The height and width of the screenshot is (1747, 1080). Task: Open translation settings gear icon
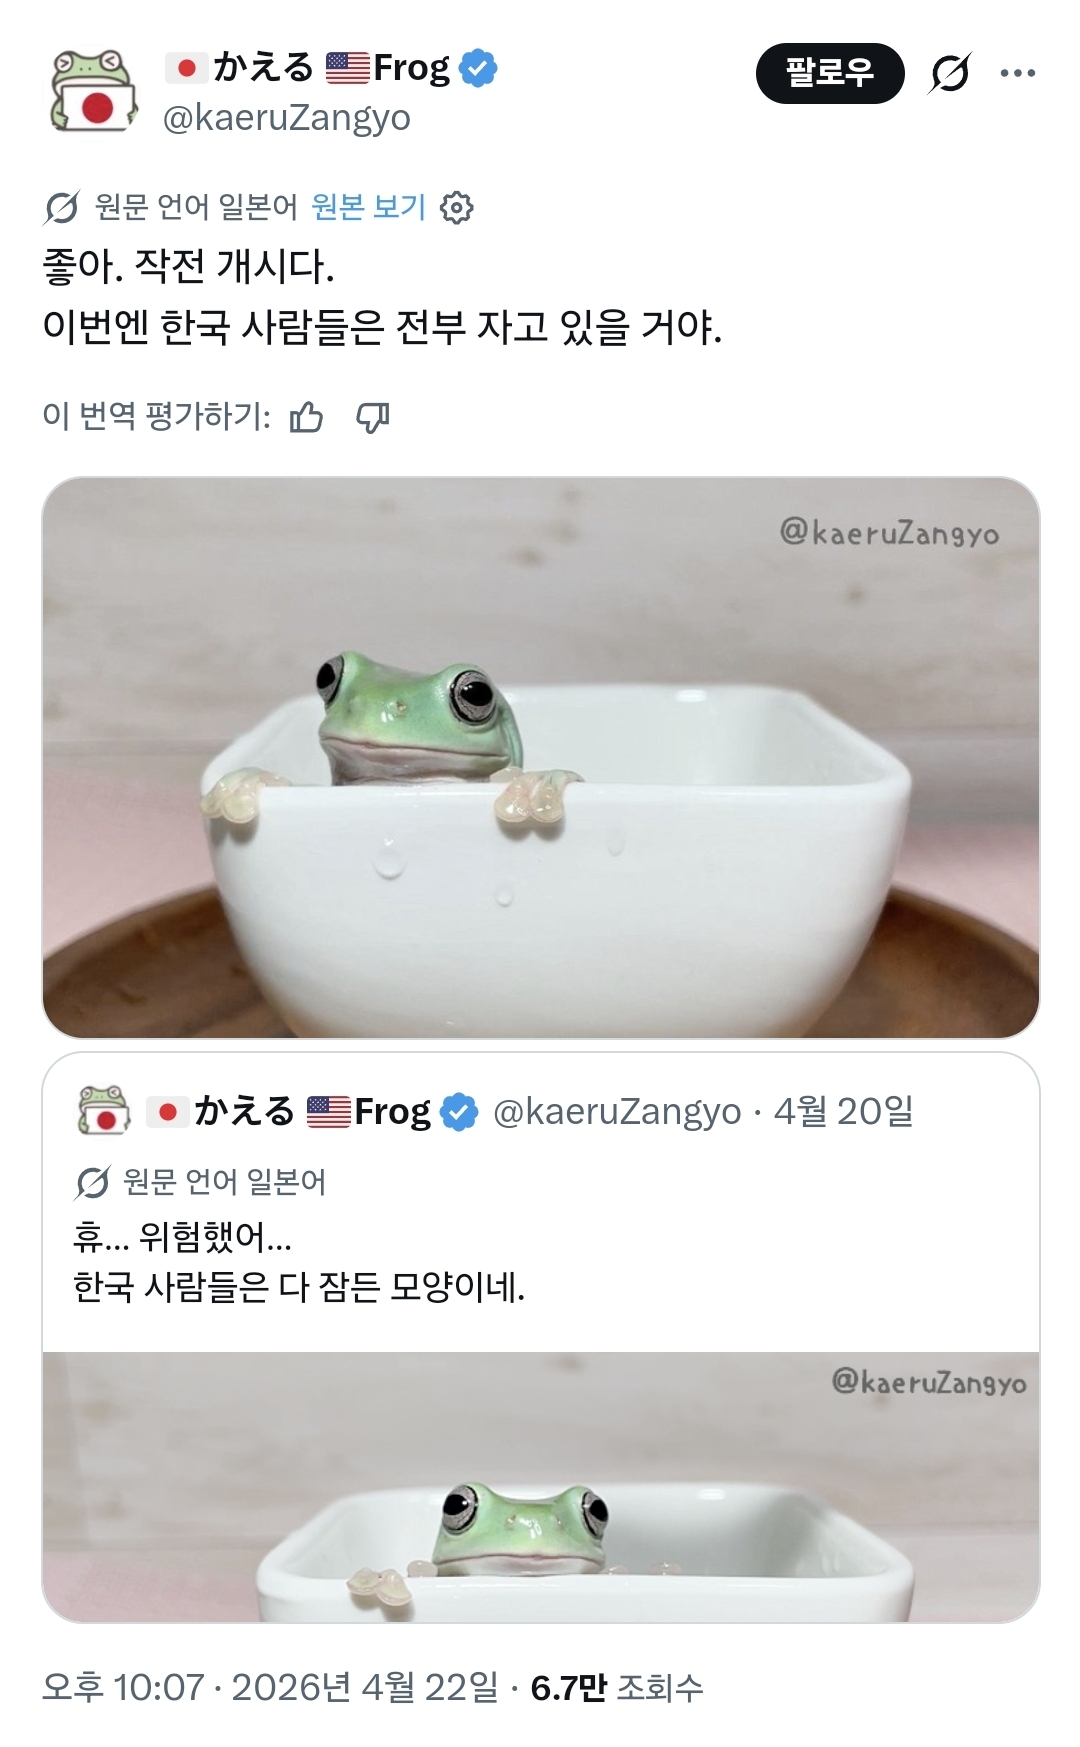pyautogui.click(x=457, y=208)
